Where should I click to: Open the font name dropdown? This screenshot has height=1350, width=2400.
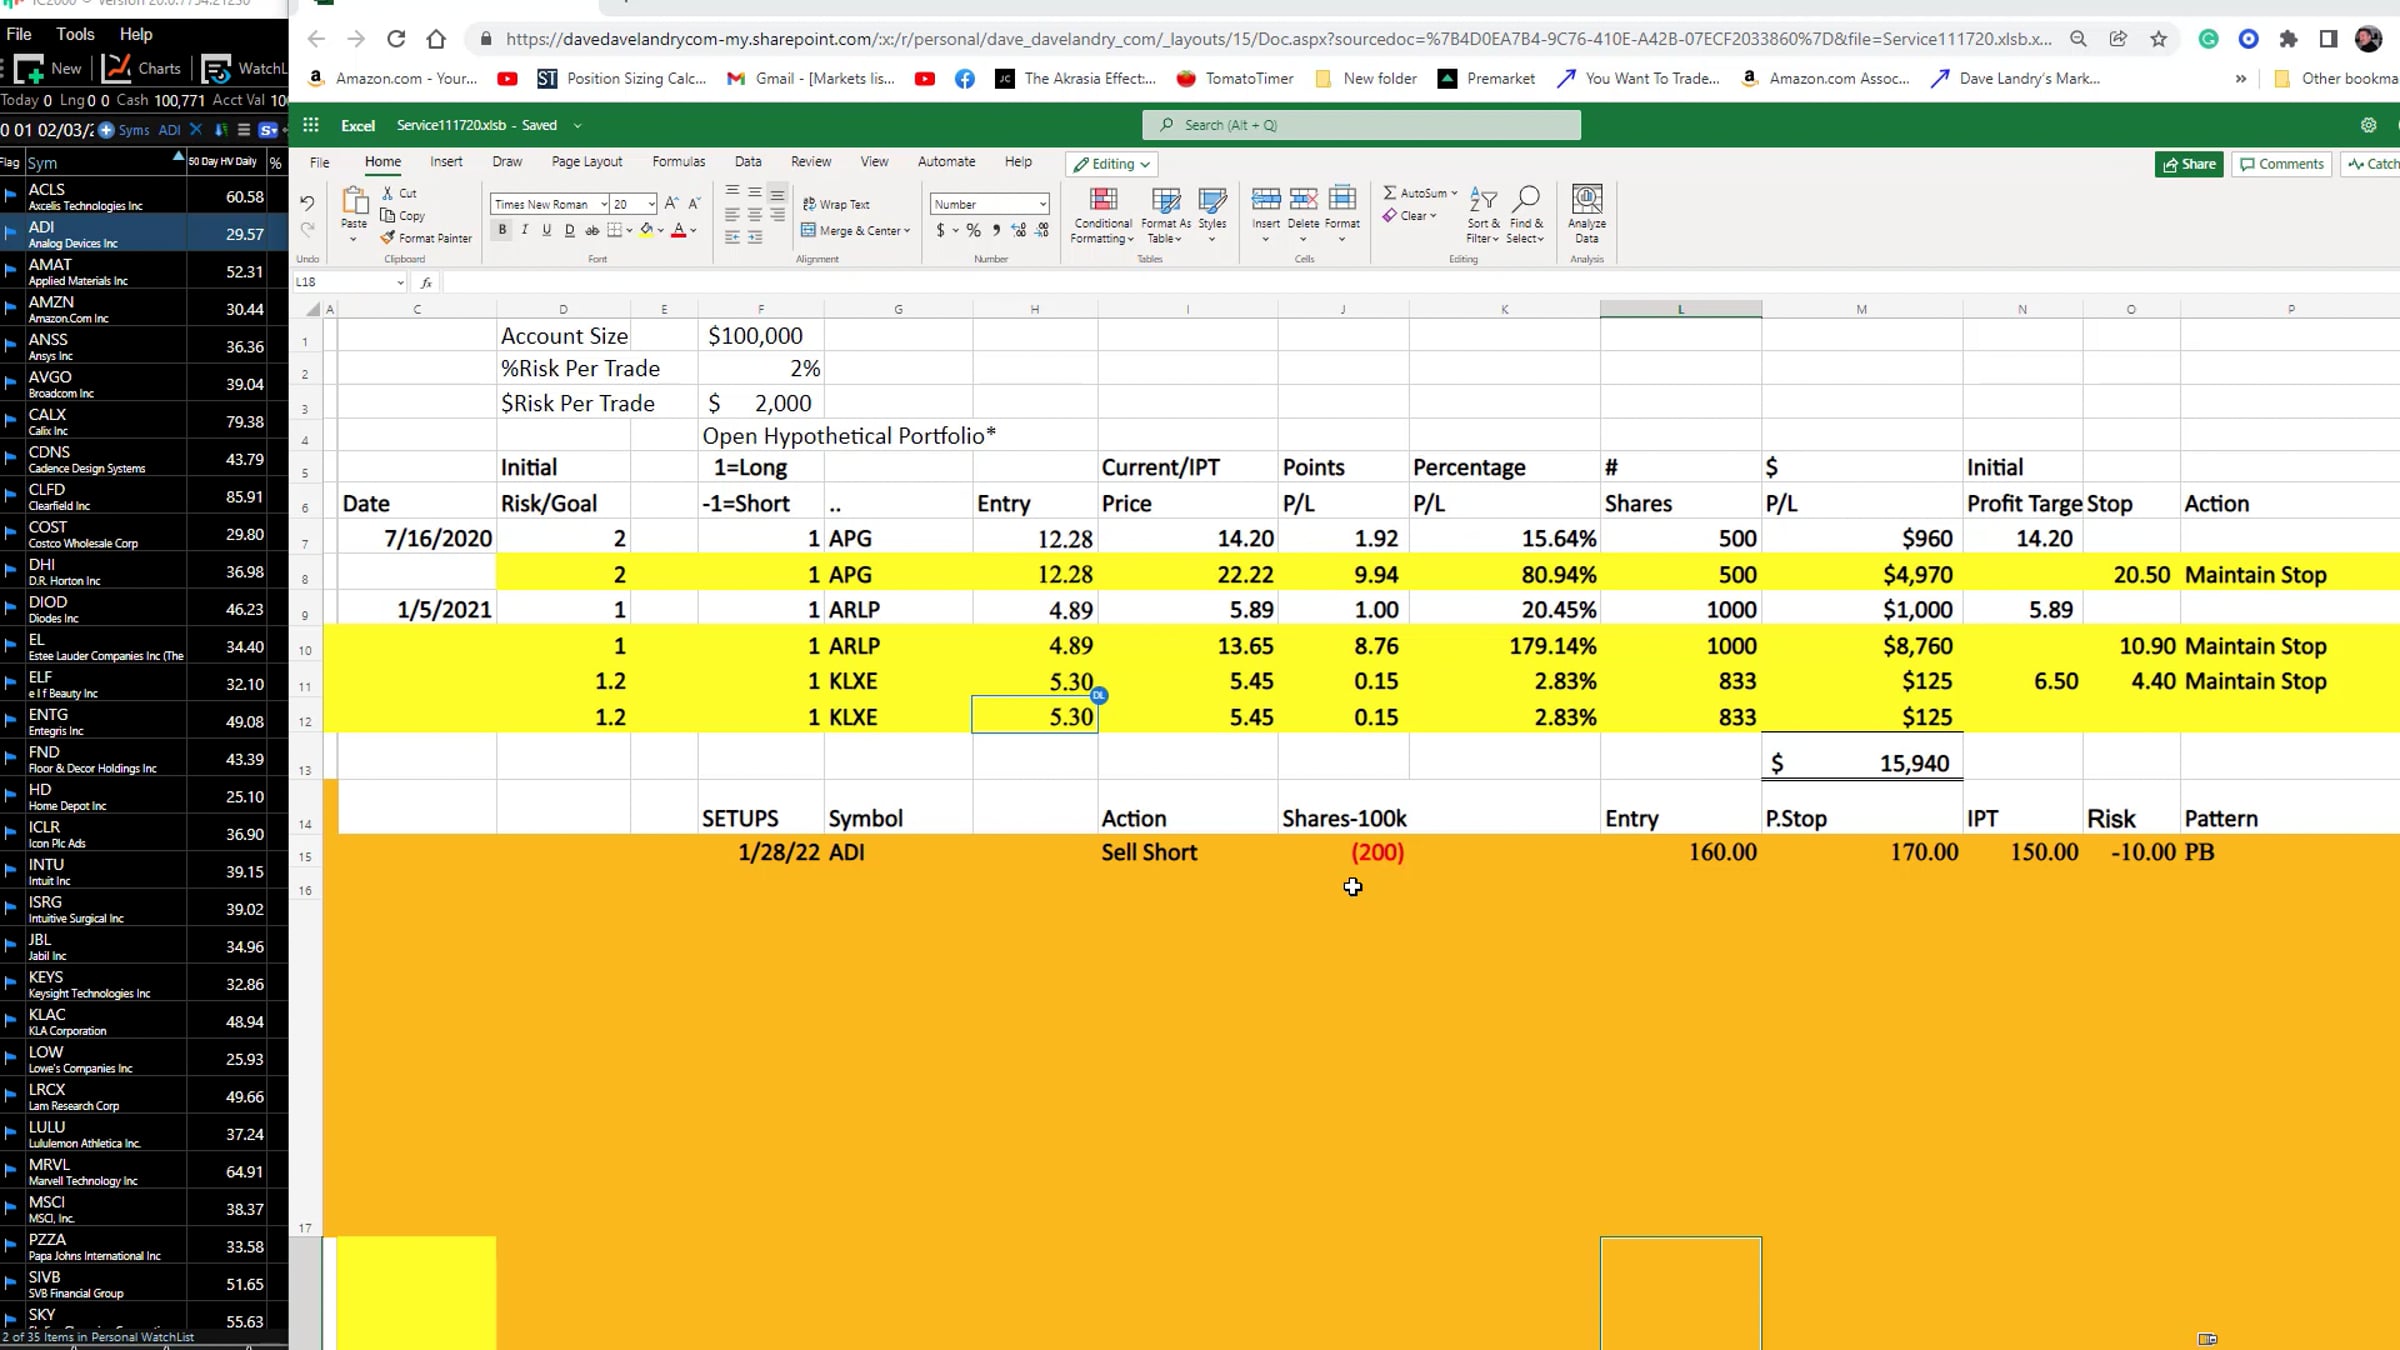point(603,204)
